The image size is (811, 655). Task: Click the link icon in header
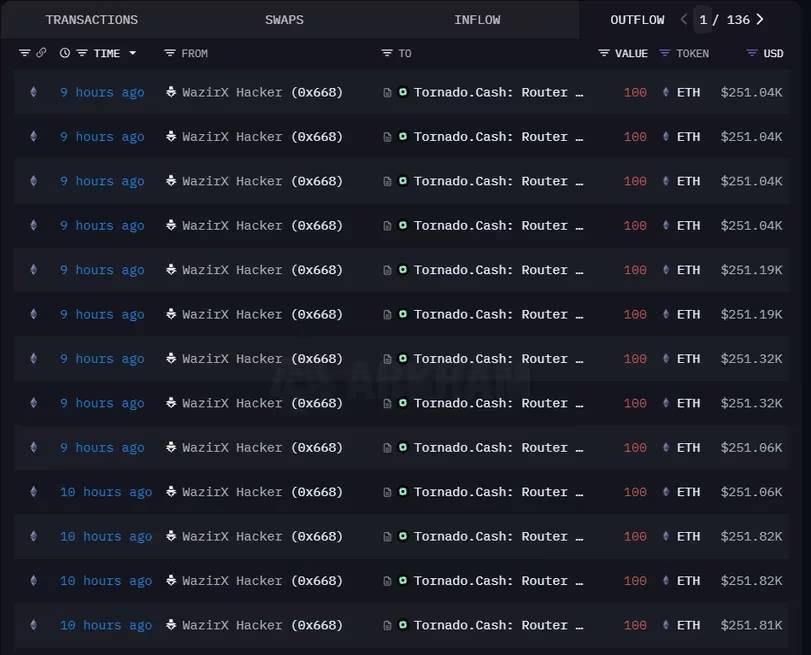tap(41, 53)
